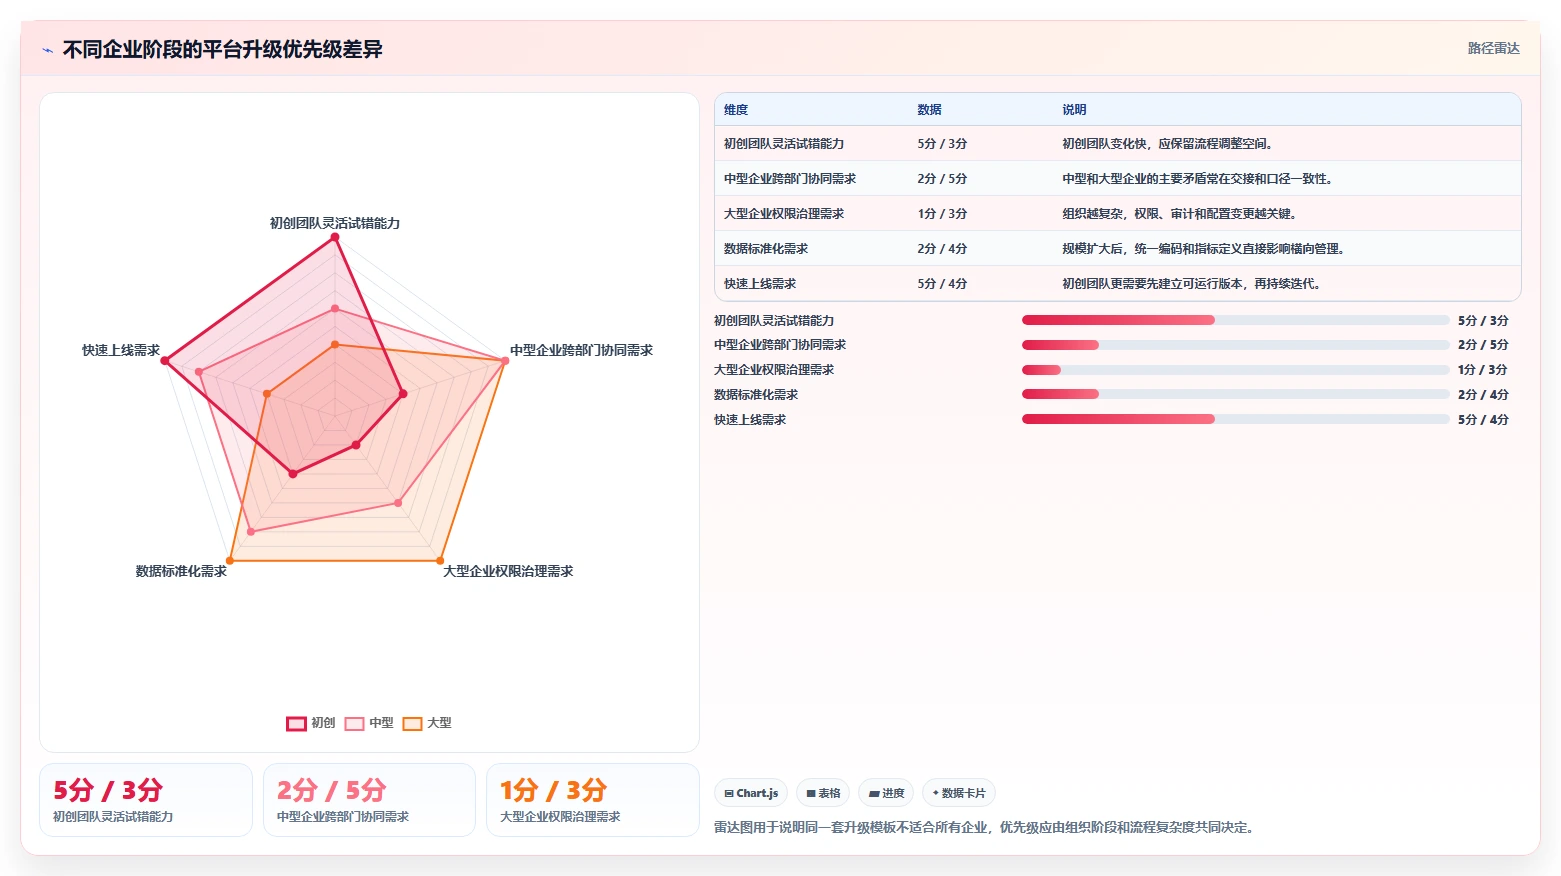The width and height of the screenshot is (1561, 876).
Task: Click the 初创 data point on the 中型企业跨部门协同需求 axis
Action: (403, 394)
